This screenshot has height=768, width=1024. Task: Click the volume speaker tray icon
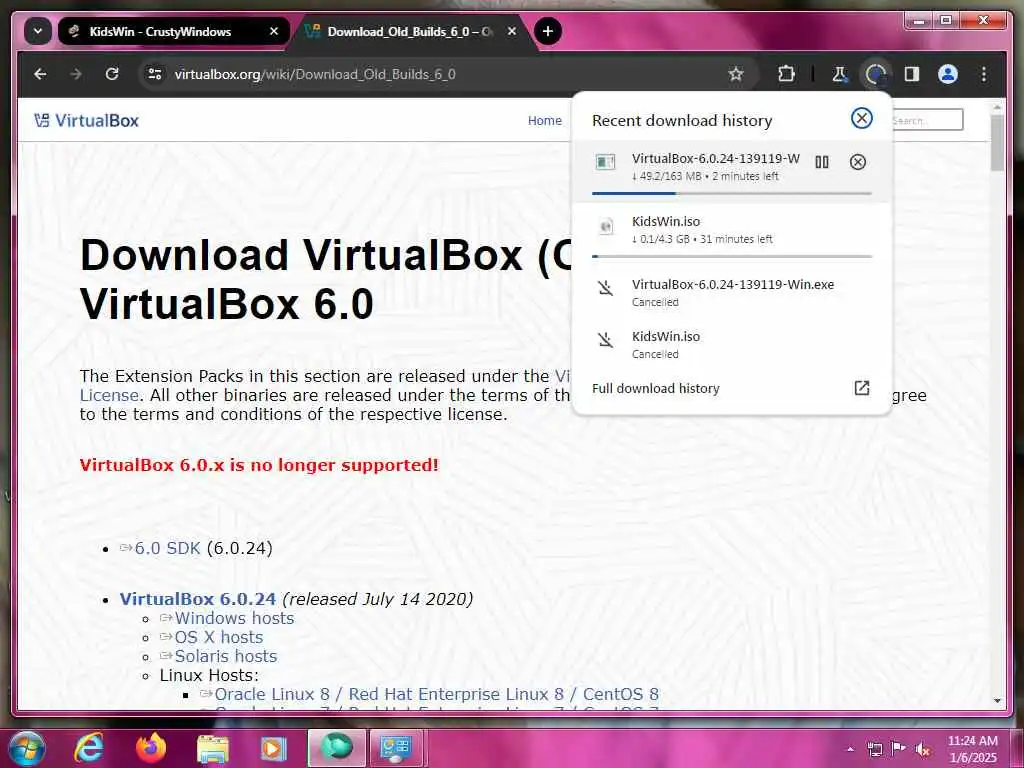click(x=923, y=749)
